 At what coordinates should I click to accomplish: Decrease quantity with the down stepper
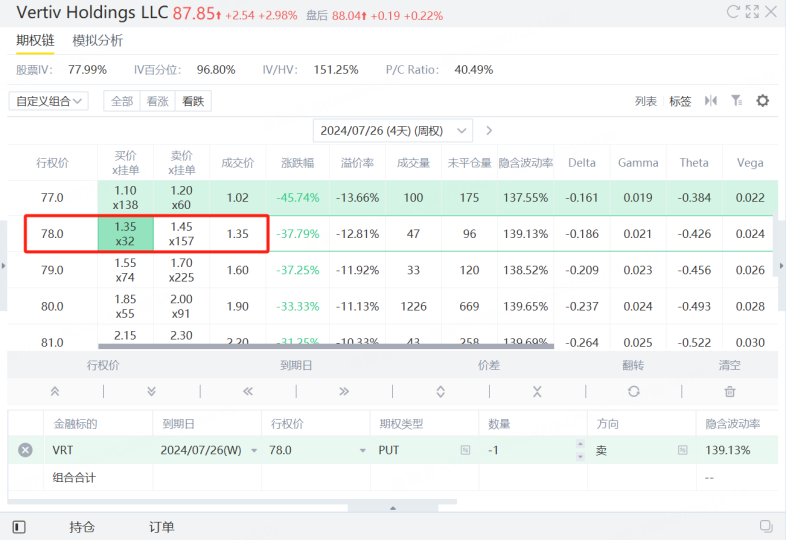(x=580, y=456)
